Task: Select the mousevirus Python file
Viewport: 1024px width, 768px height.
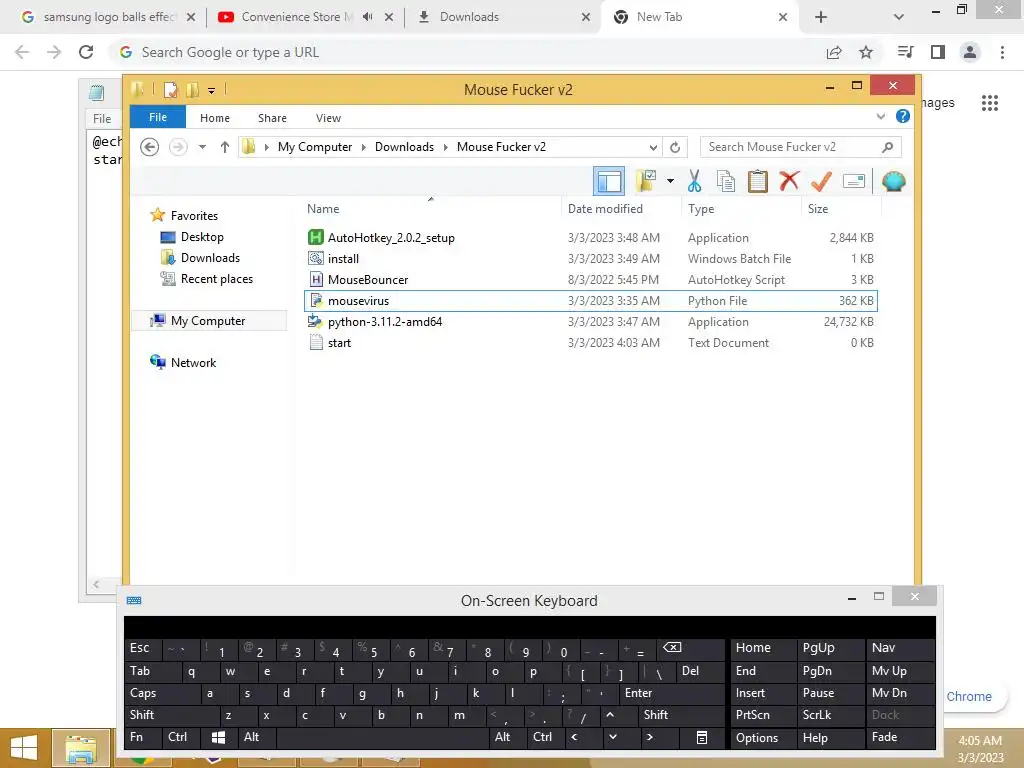Action: pos(590,300)
